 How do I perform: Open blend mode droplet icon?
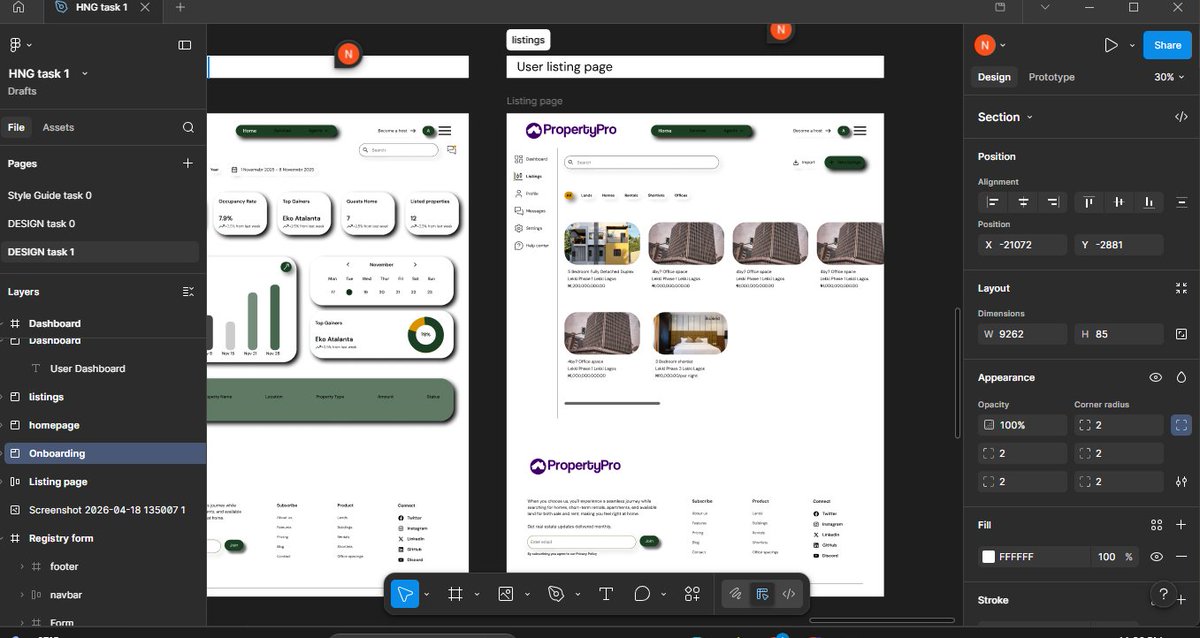[1181, 377]
